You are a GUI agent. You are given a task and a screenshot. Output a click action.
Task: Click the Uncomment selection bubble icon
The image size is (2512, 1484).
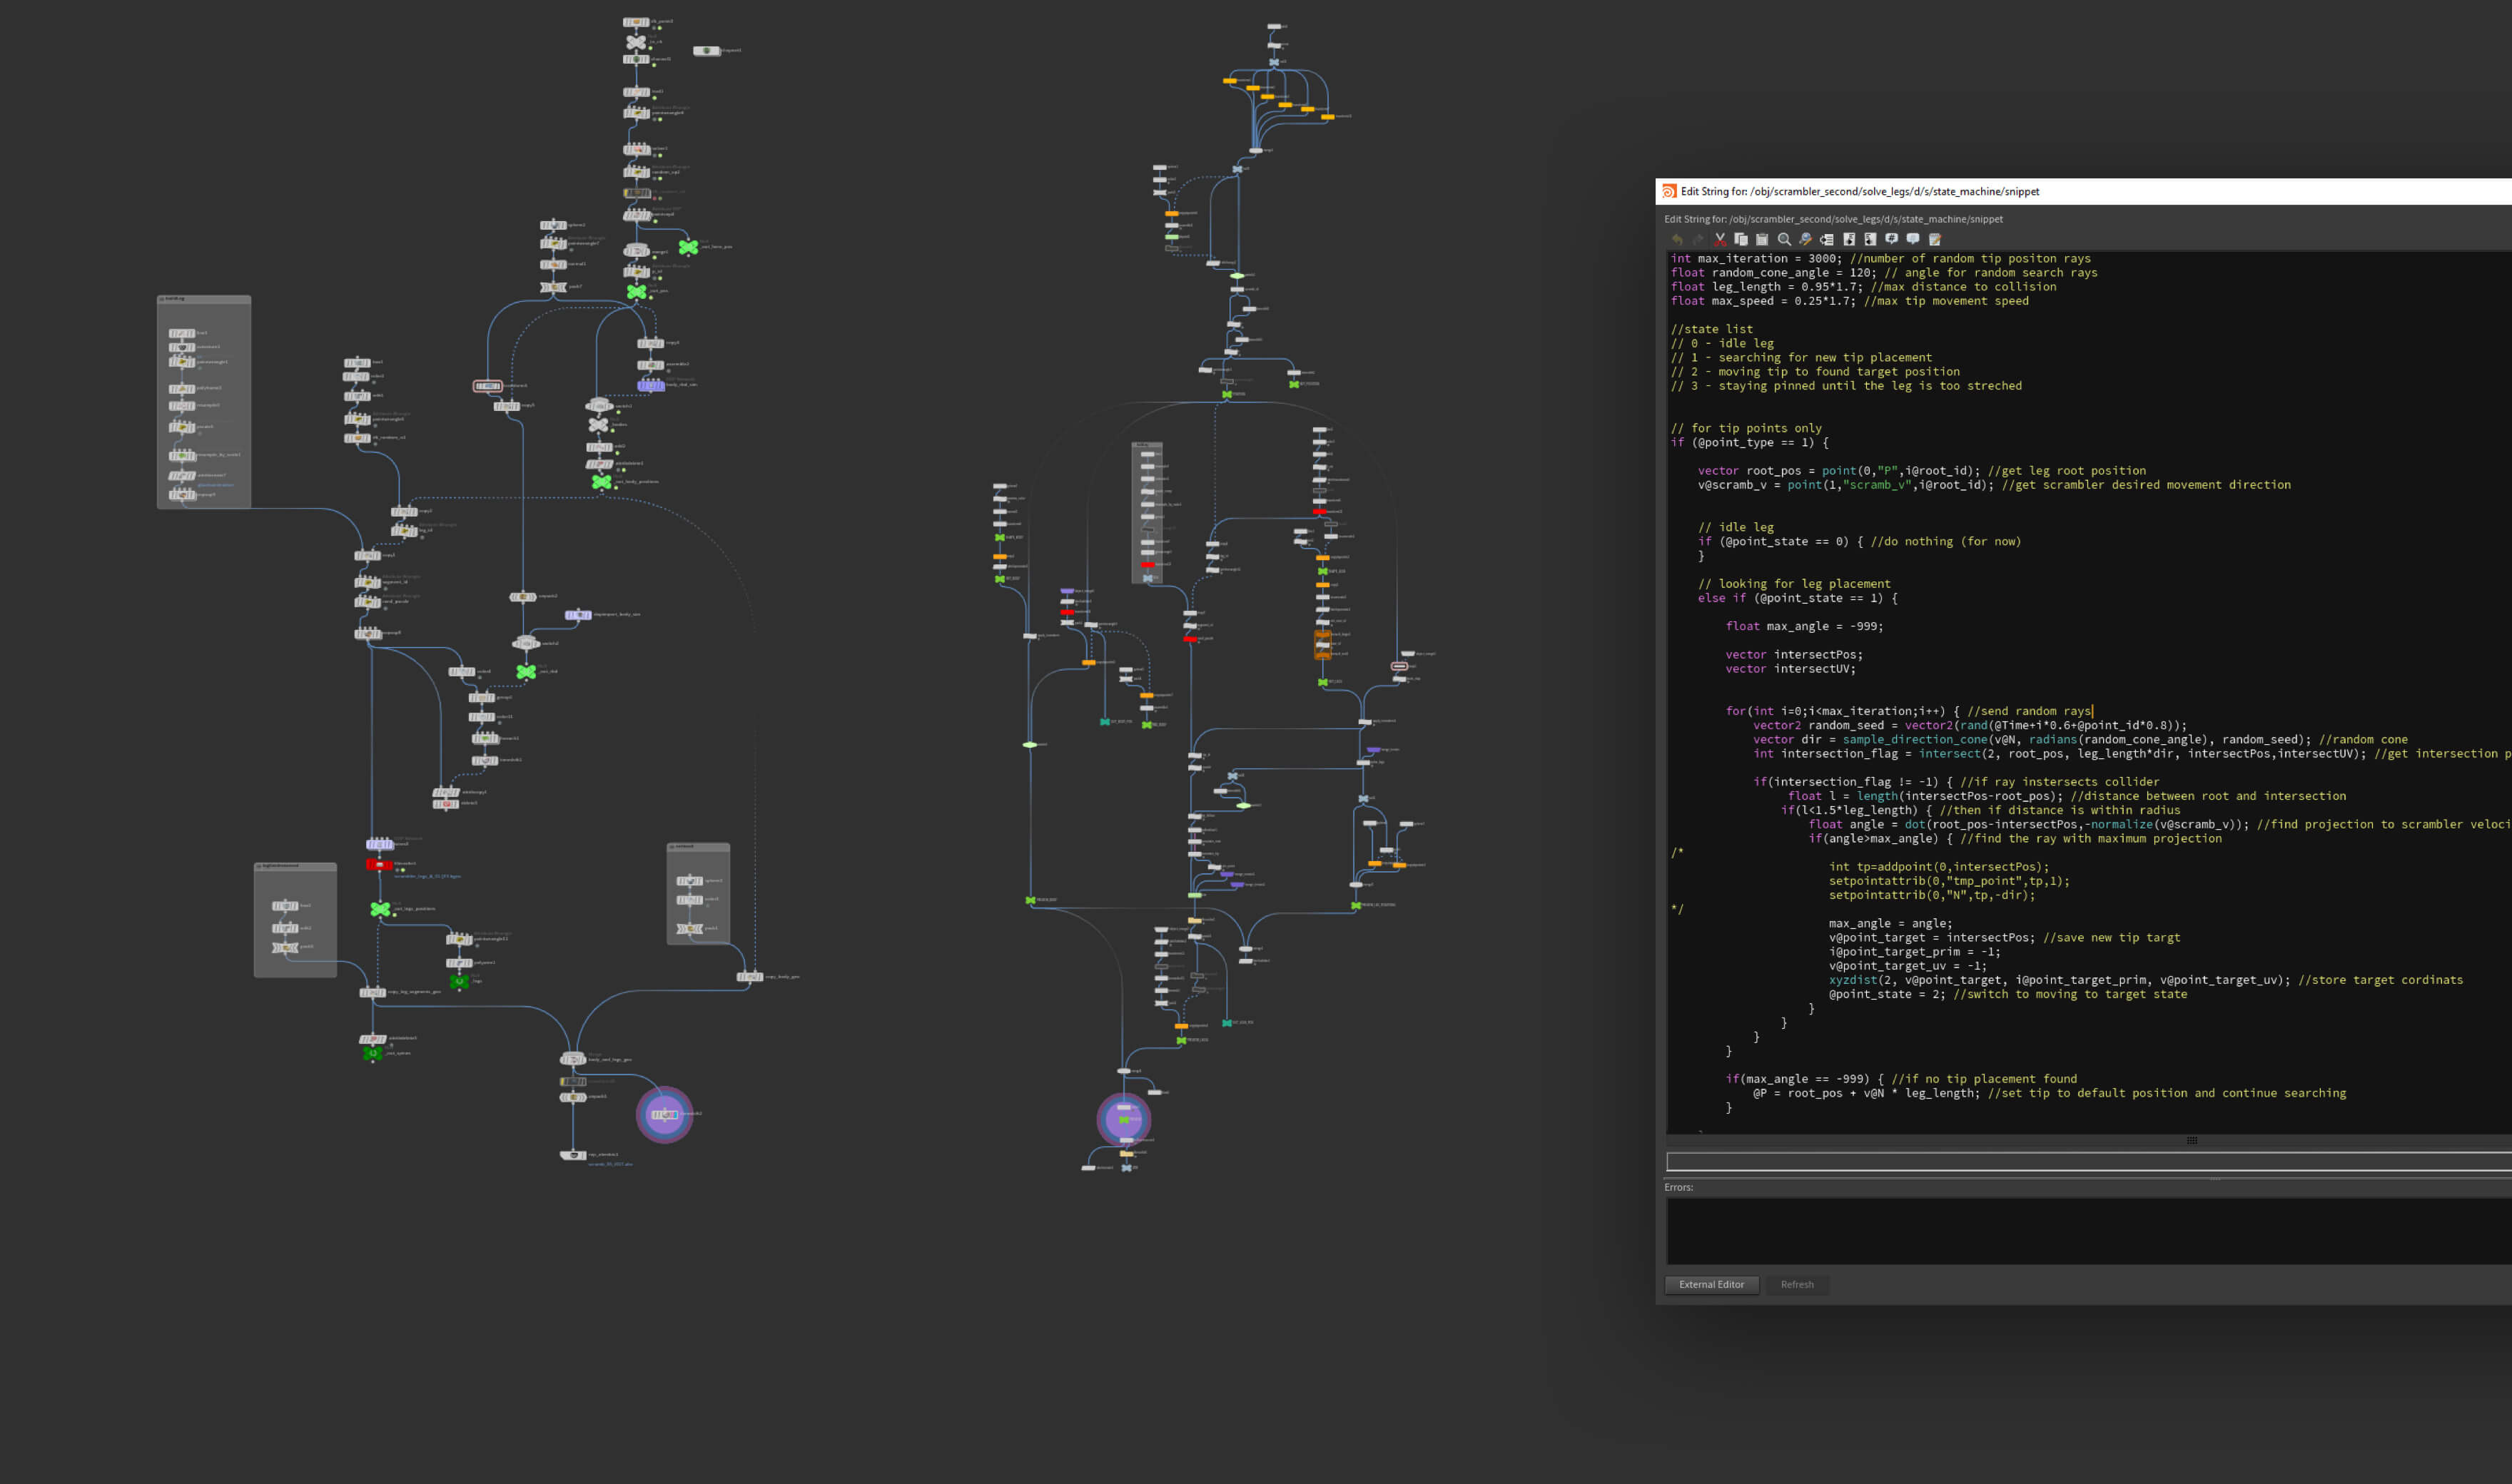tap(1913, 240)
